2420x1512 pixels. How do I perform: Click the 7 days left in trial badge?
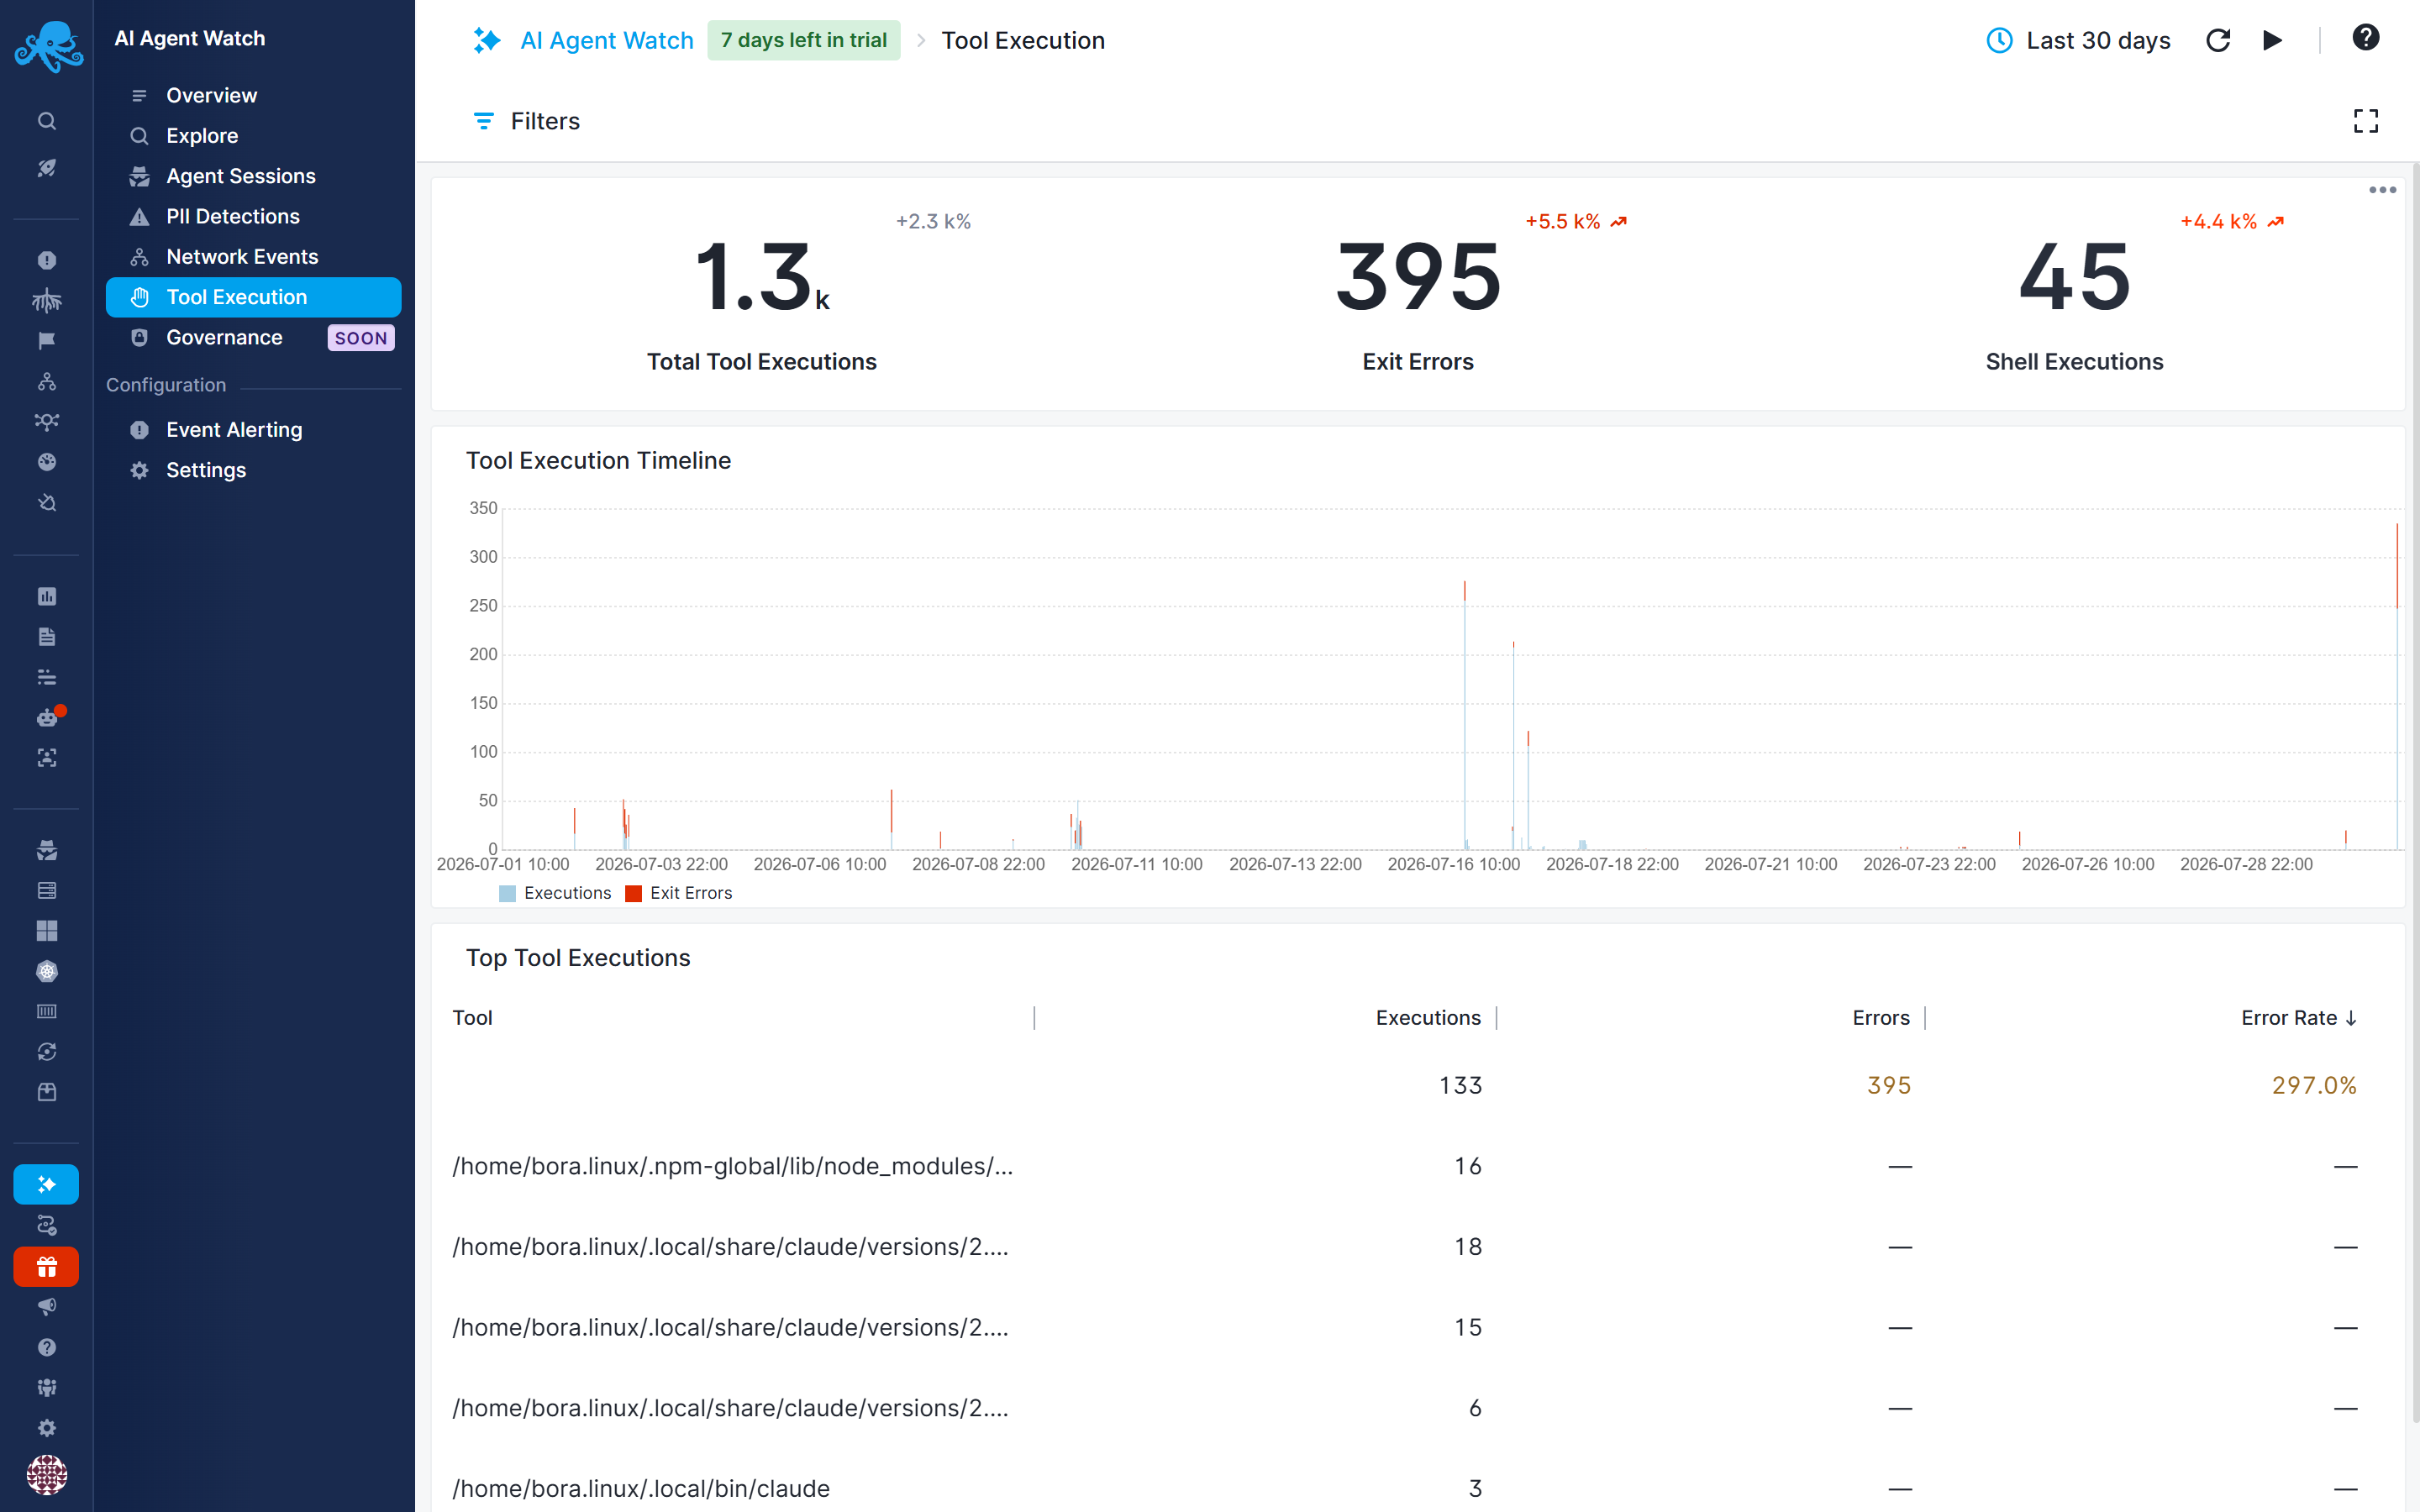point(803,40)
